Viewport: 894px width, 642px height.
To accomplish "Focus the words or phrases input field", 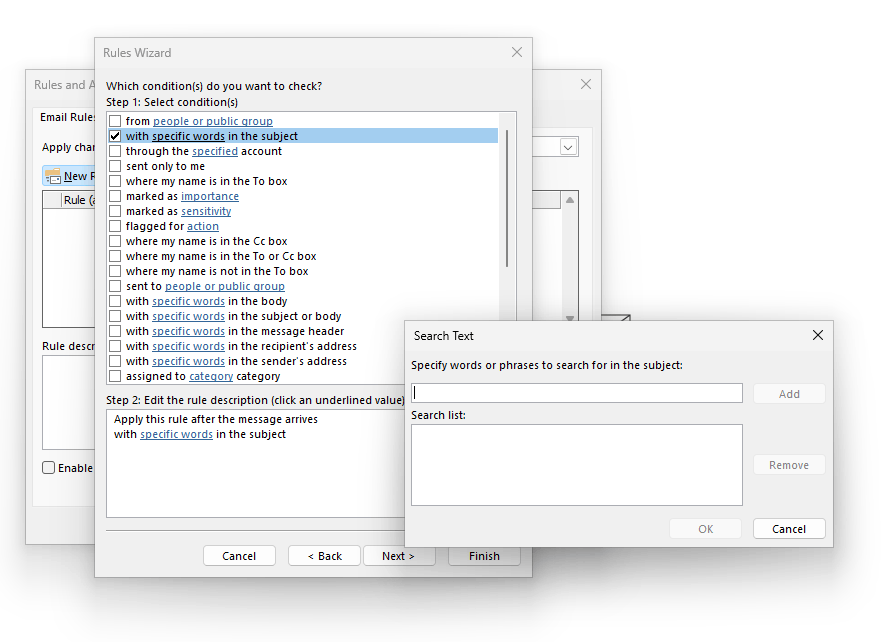I will coord(576,393).
